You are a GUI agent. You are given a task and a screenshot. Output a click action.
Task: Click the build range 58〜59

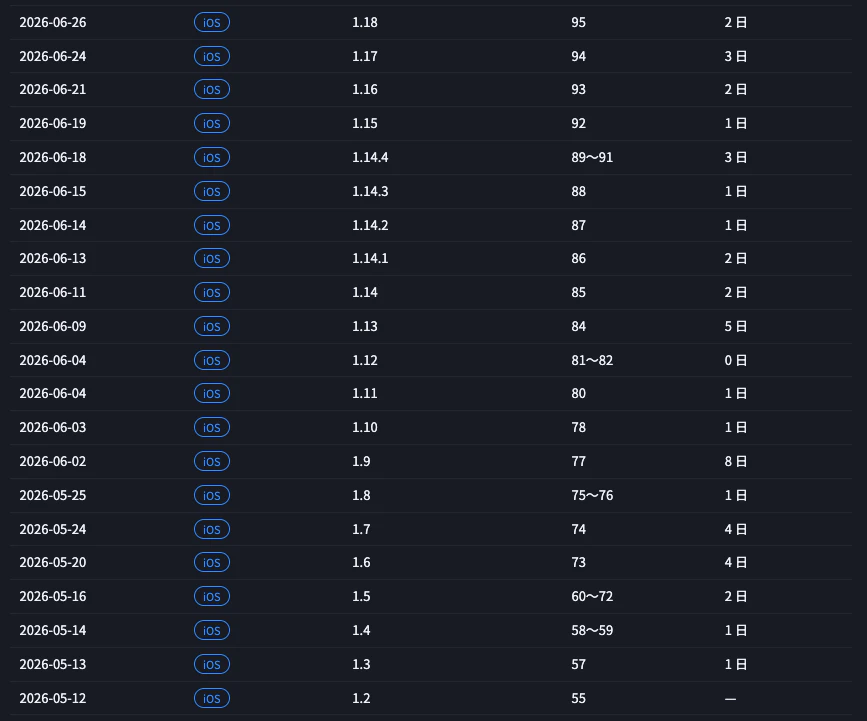tap(592, 631)
